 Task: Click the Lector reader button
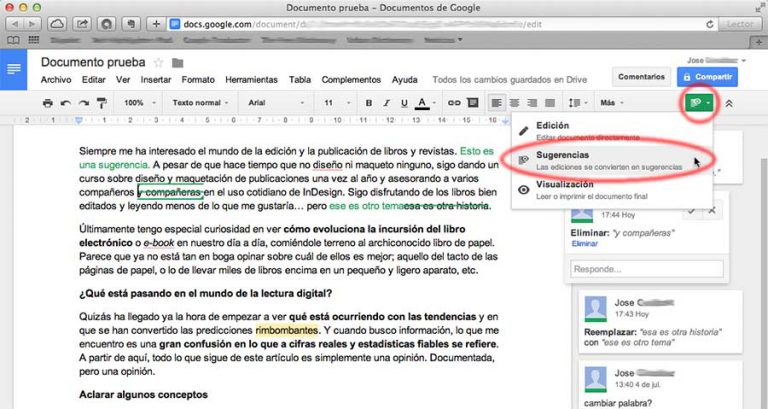pyautogui.click(x=740, y=24)
